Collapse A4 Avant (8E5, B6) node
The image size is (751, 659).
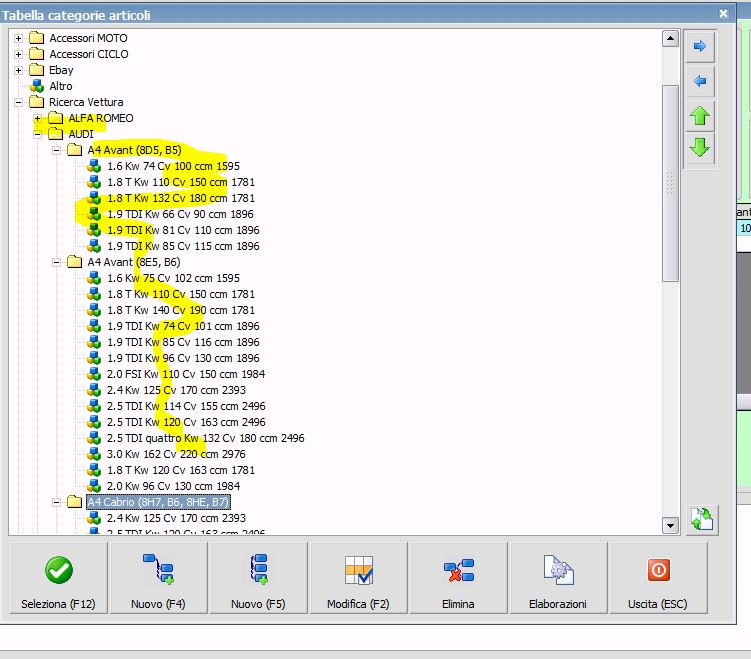tap(57, 262)
